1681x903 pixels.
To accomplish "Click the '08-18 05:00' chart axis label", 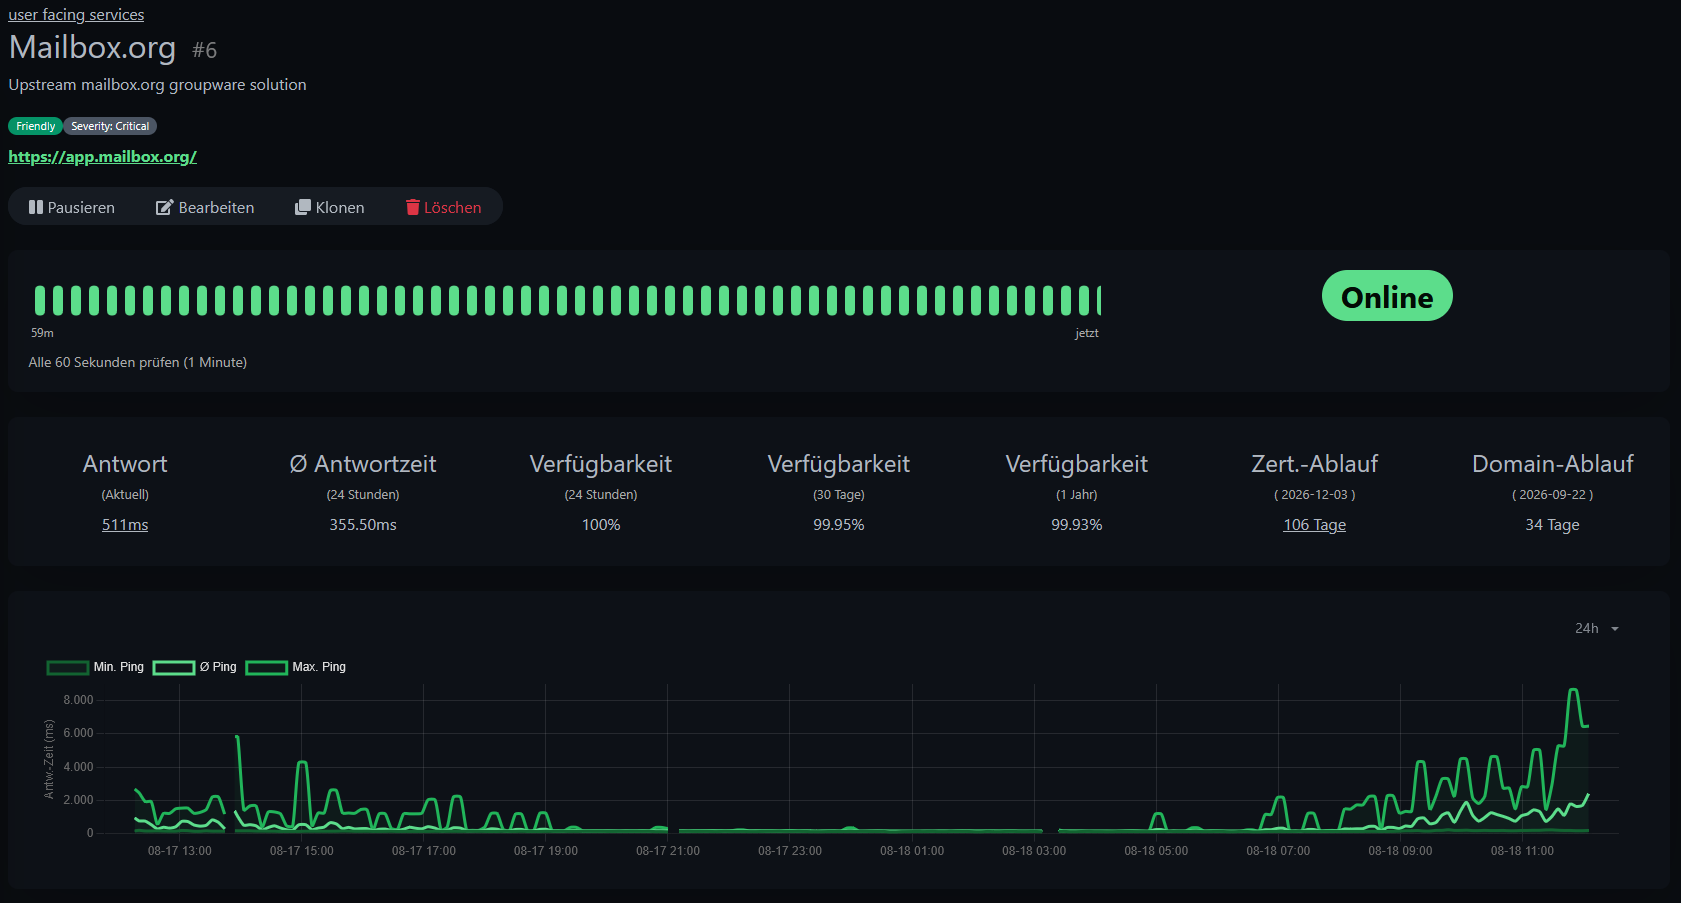I will (x=1156, y=851).
